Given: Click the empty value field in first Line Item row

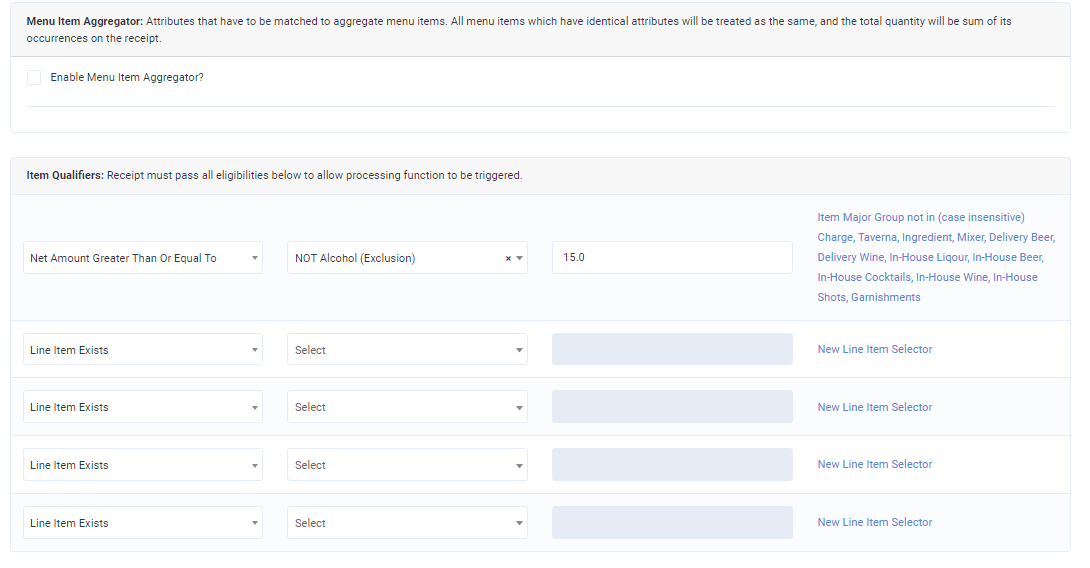Looking at the screenshot, I should point(671,350).
